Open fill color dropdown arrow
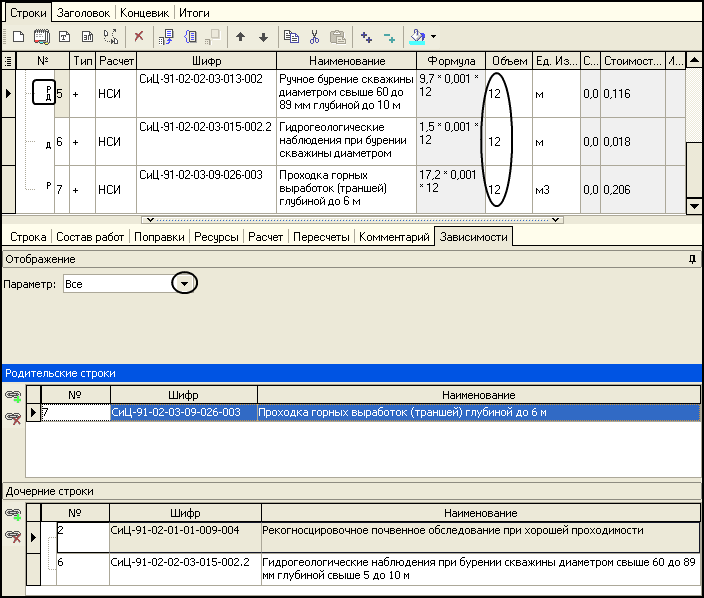 click(433, 37)
